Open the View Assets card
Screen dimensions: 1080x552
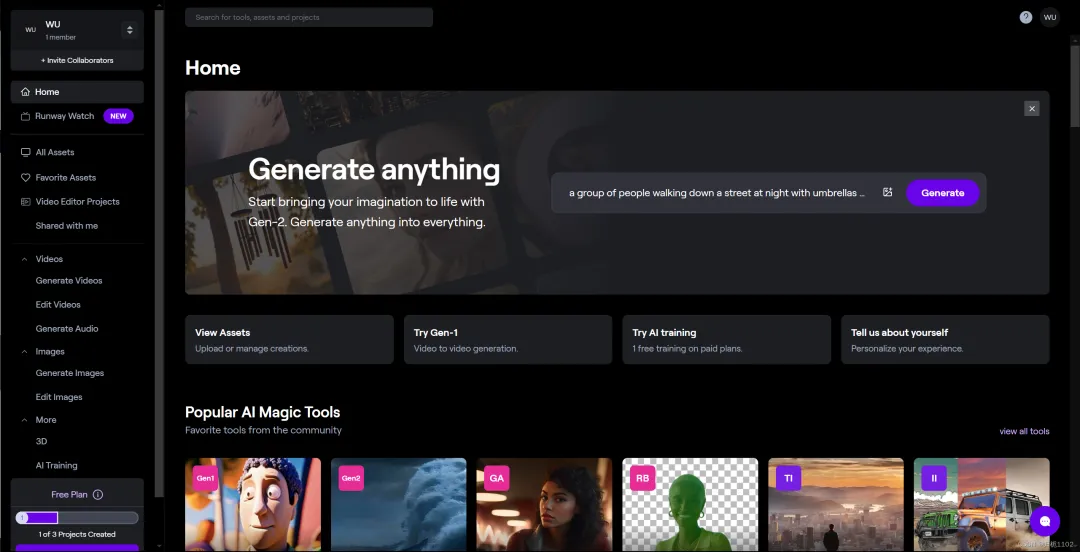(289, 340)
